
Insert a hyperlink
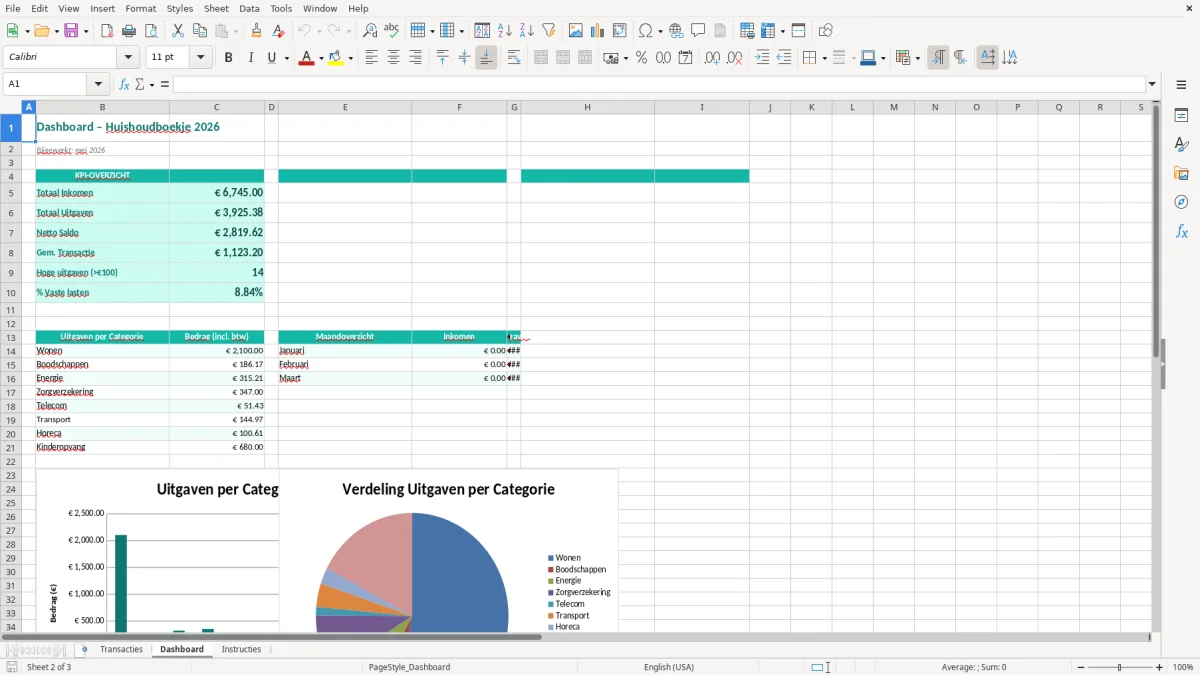(676, 31)
